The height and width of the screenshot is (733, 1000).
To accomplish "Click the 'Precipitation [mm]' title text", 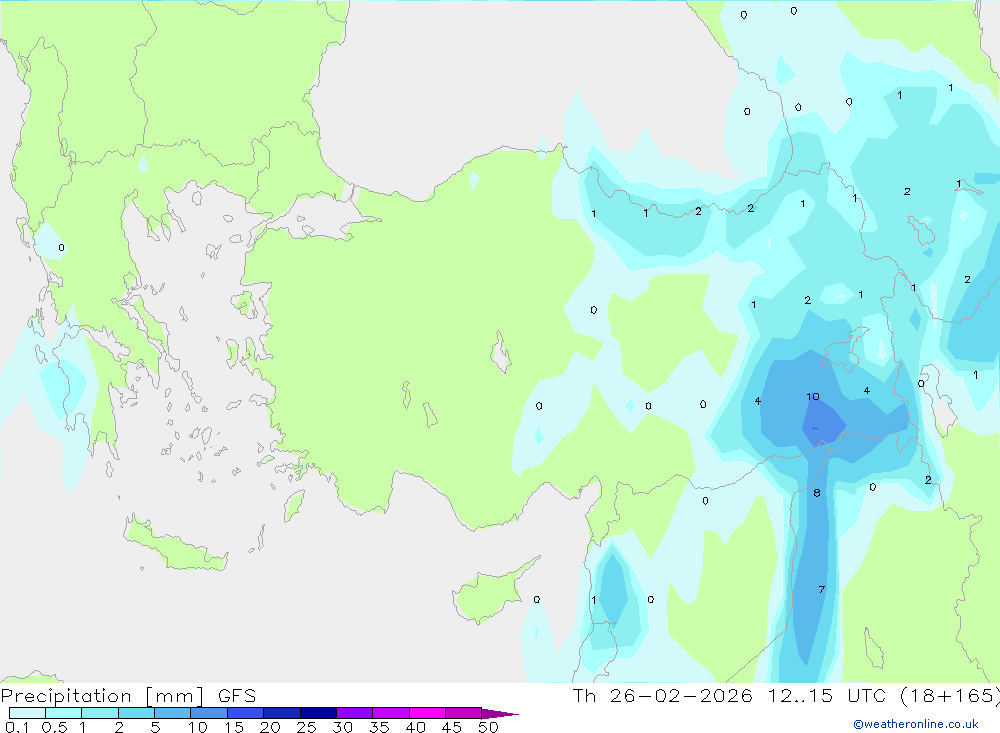I will [x=102, y=696].
